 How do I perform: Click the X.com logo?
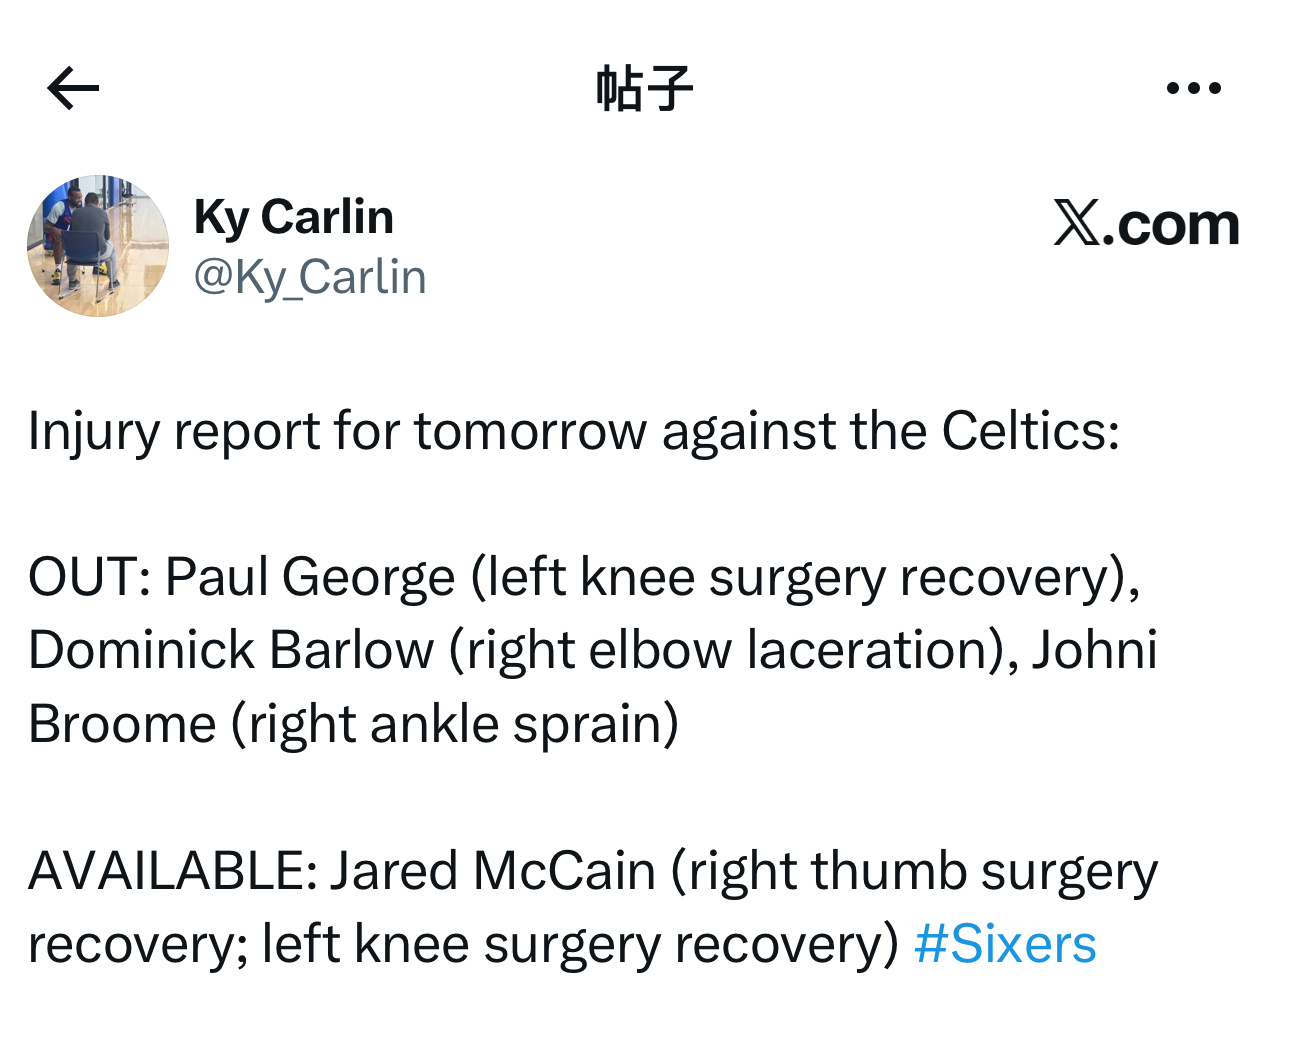coord(1146,224)
